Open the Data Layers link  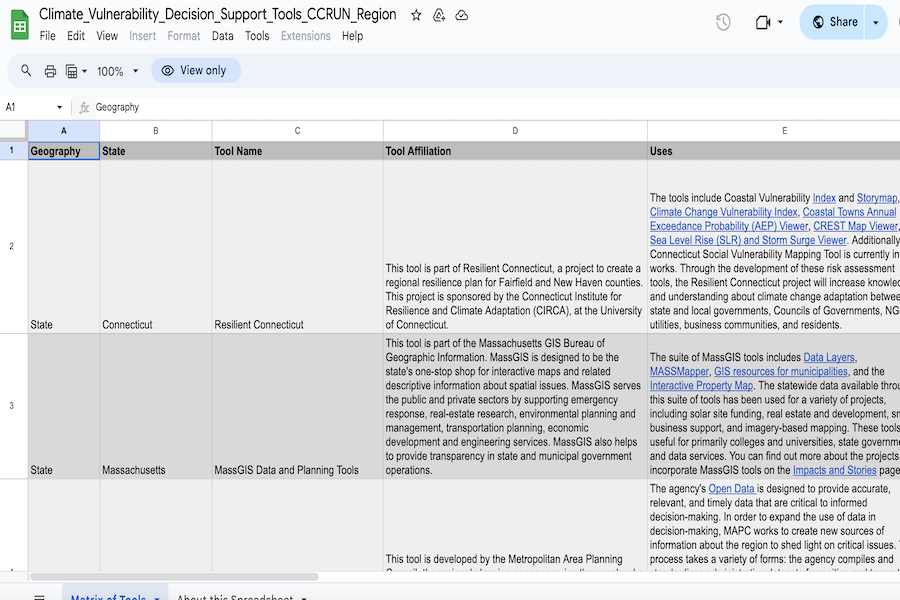(829, 357)
